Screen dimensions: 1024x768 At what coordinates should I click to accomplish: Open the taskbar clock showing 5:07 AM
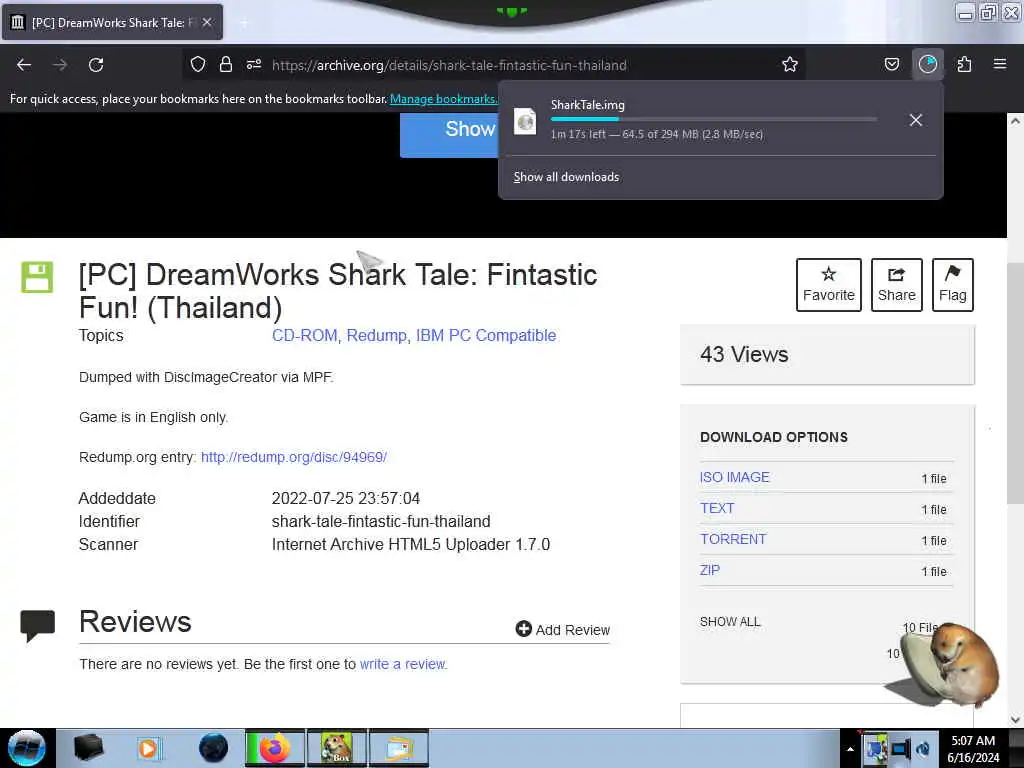(x=973, y=749)
